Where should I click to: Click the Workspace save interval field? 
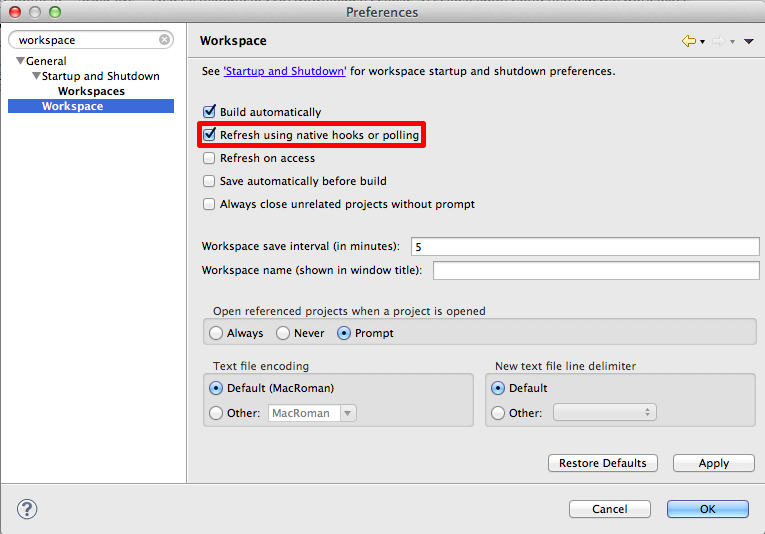coord(585,247)
